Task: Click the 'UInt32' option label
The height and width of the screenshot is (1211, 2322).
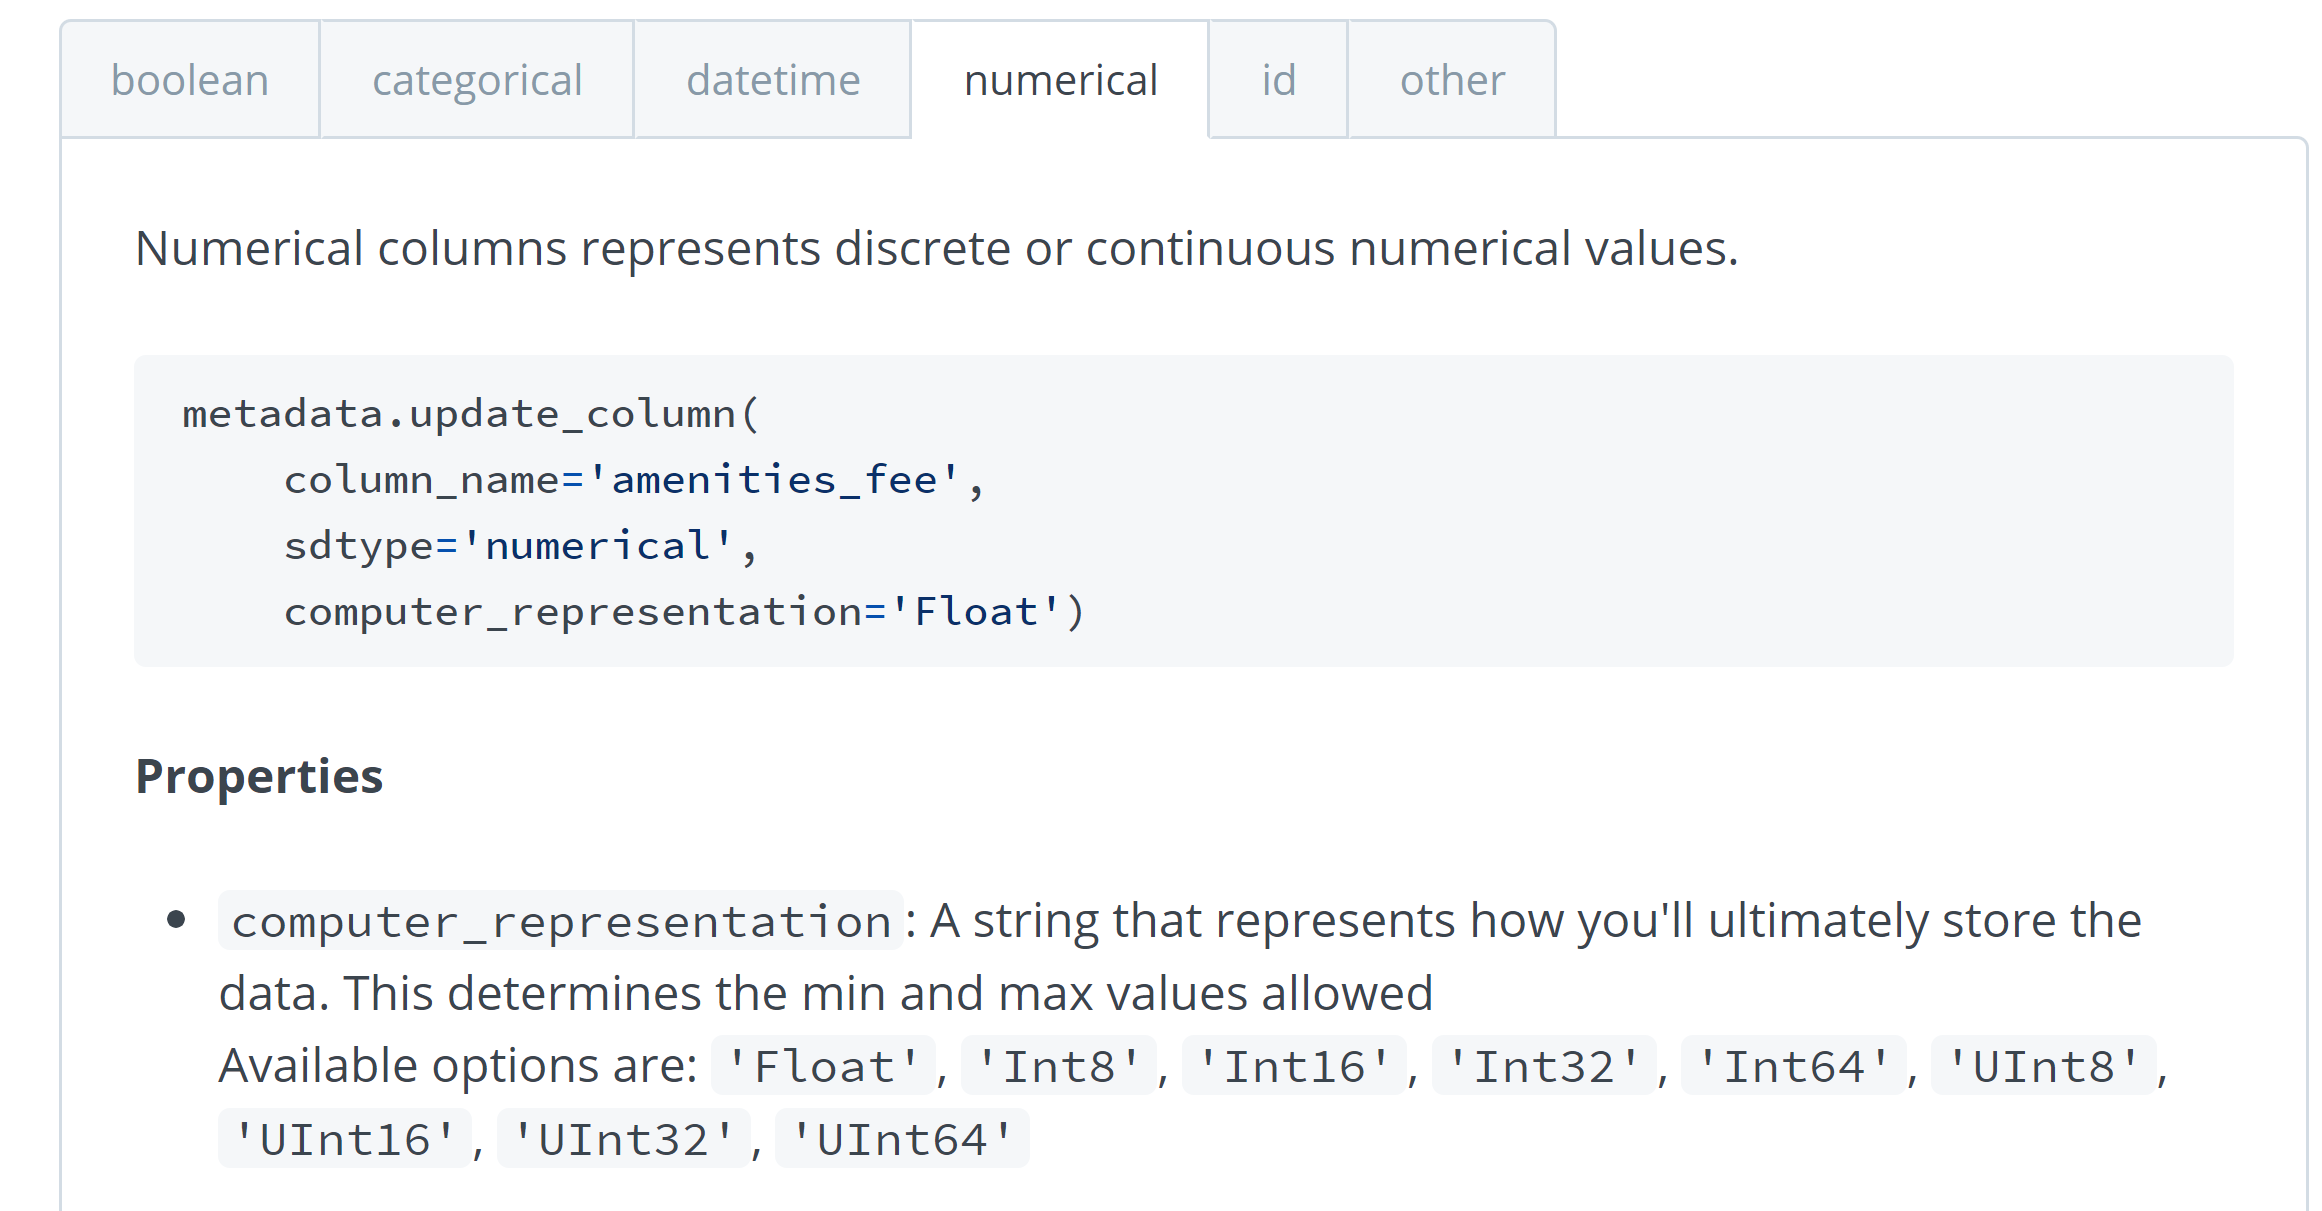Action: [x=625, y=1136]
